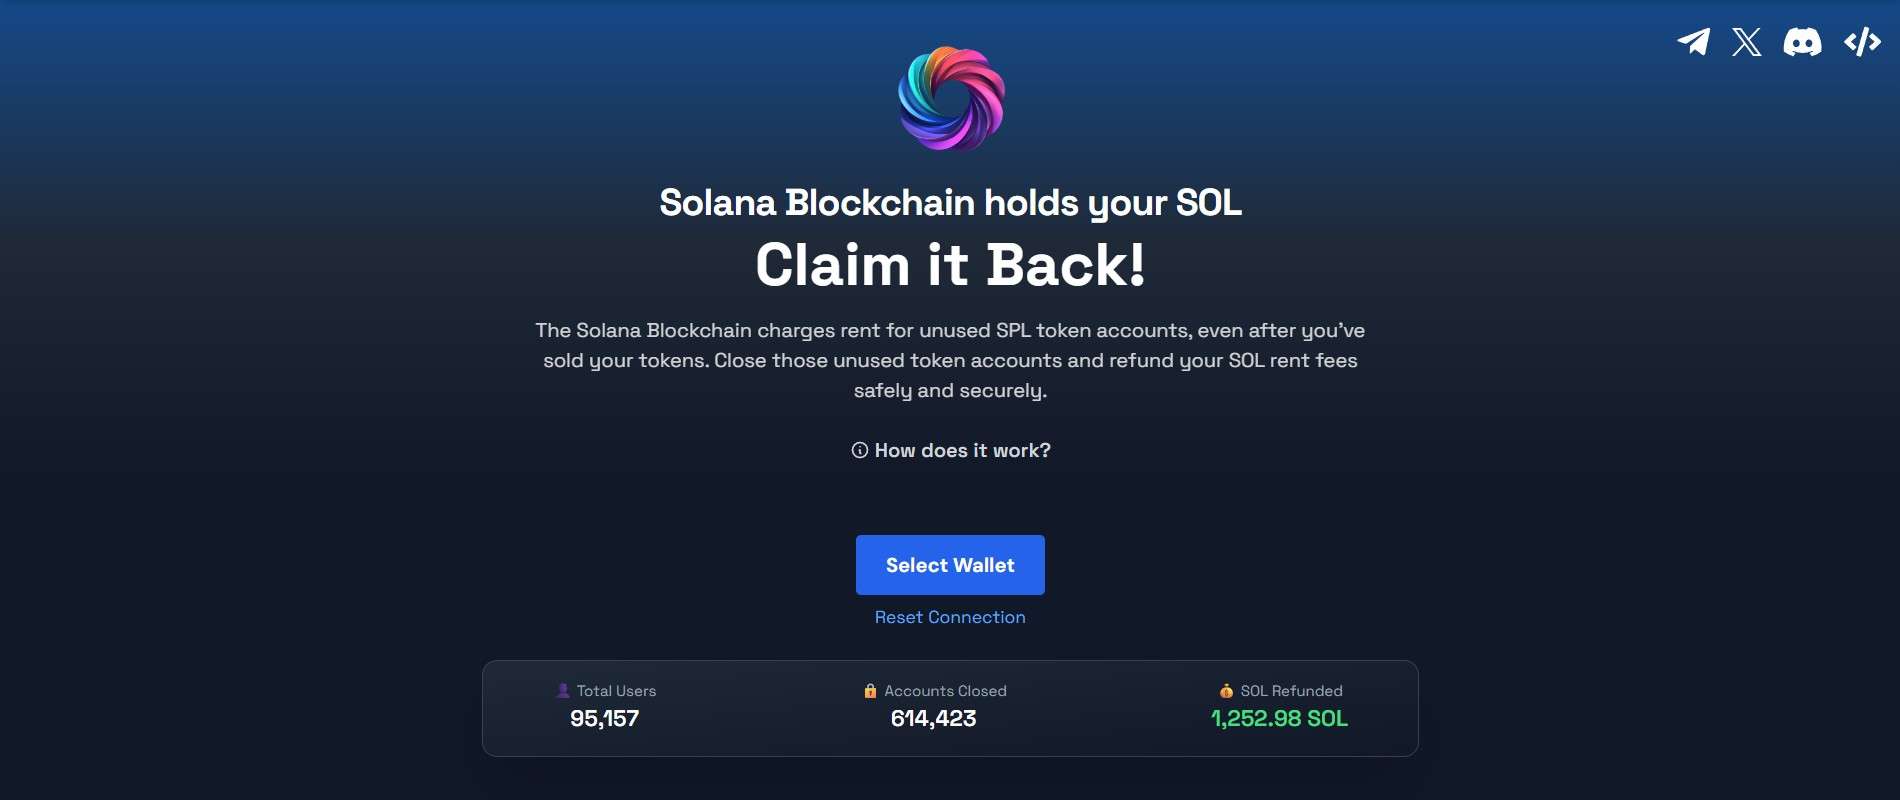Click the 614,423 accounts closed number
The height and width of the screenshot is (800, 1900).
[933, 718]
